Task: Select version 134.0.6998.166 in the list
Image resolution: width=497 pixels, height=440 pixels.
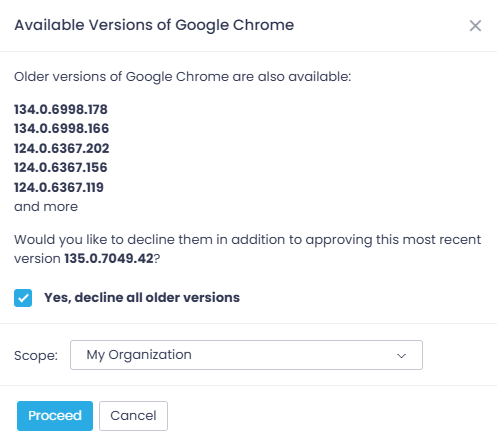Action: tap(61, 128)
